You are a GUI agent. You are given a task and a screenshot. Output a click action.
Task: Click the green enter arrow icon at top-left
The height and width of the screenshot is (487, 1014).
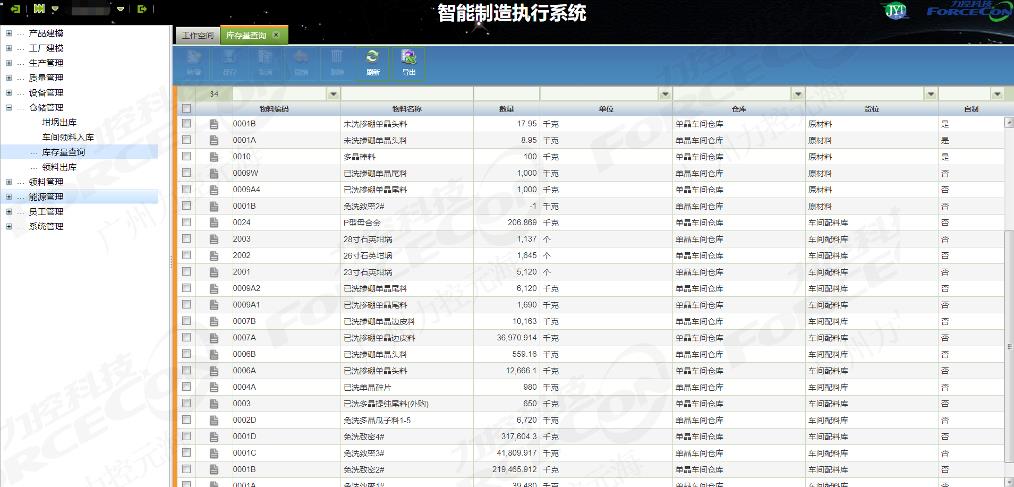point(16,9)
